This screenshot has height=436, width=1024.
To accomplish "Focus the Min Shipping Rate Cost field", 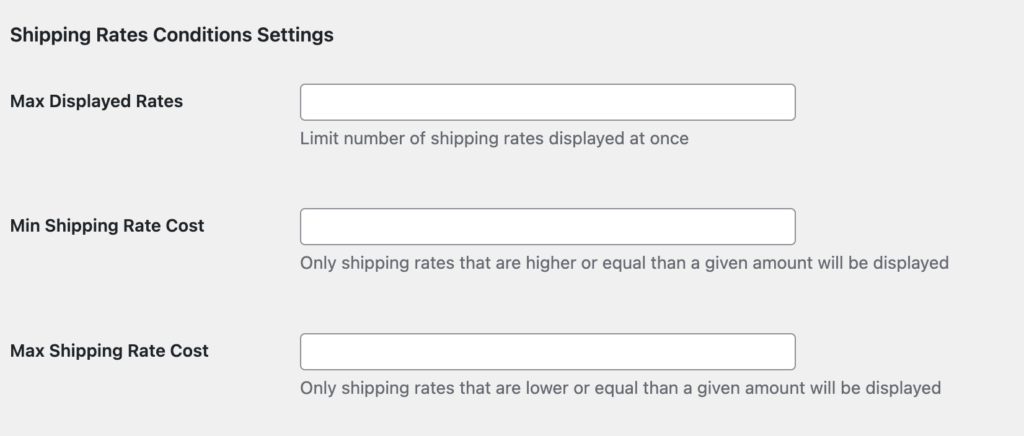I will [547, 227].
